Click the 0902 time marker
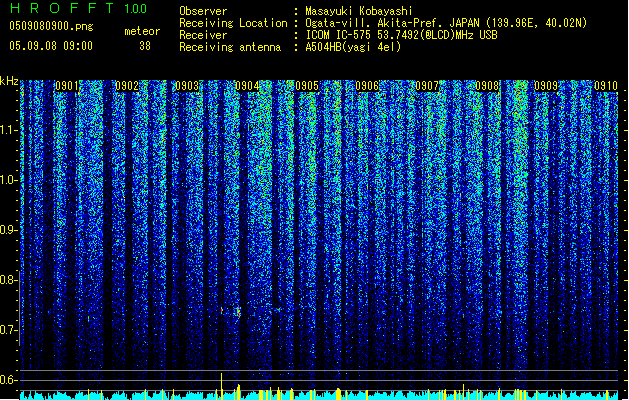629x400 pixels. click(127, 86)
